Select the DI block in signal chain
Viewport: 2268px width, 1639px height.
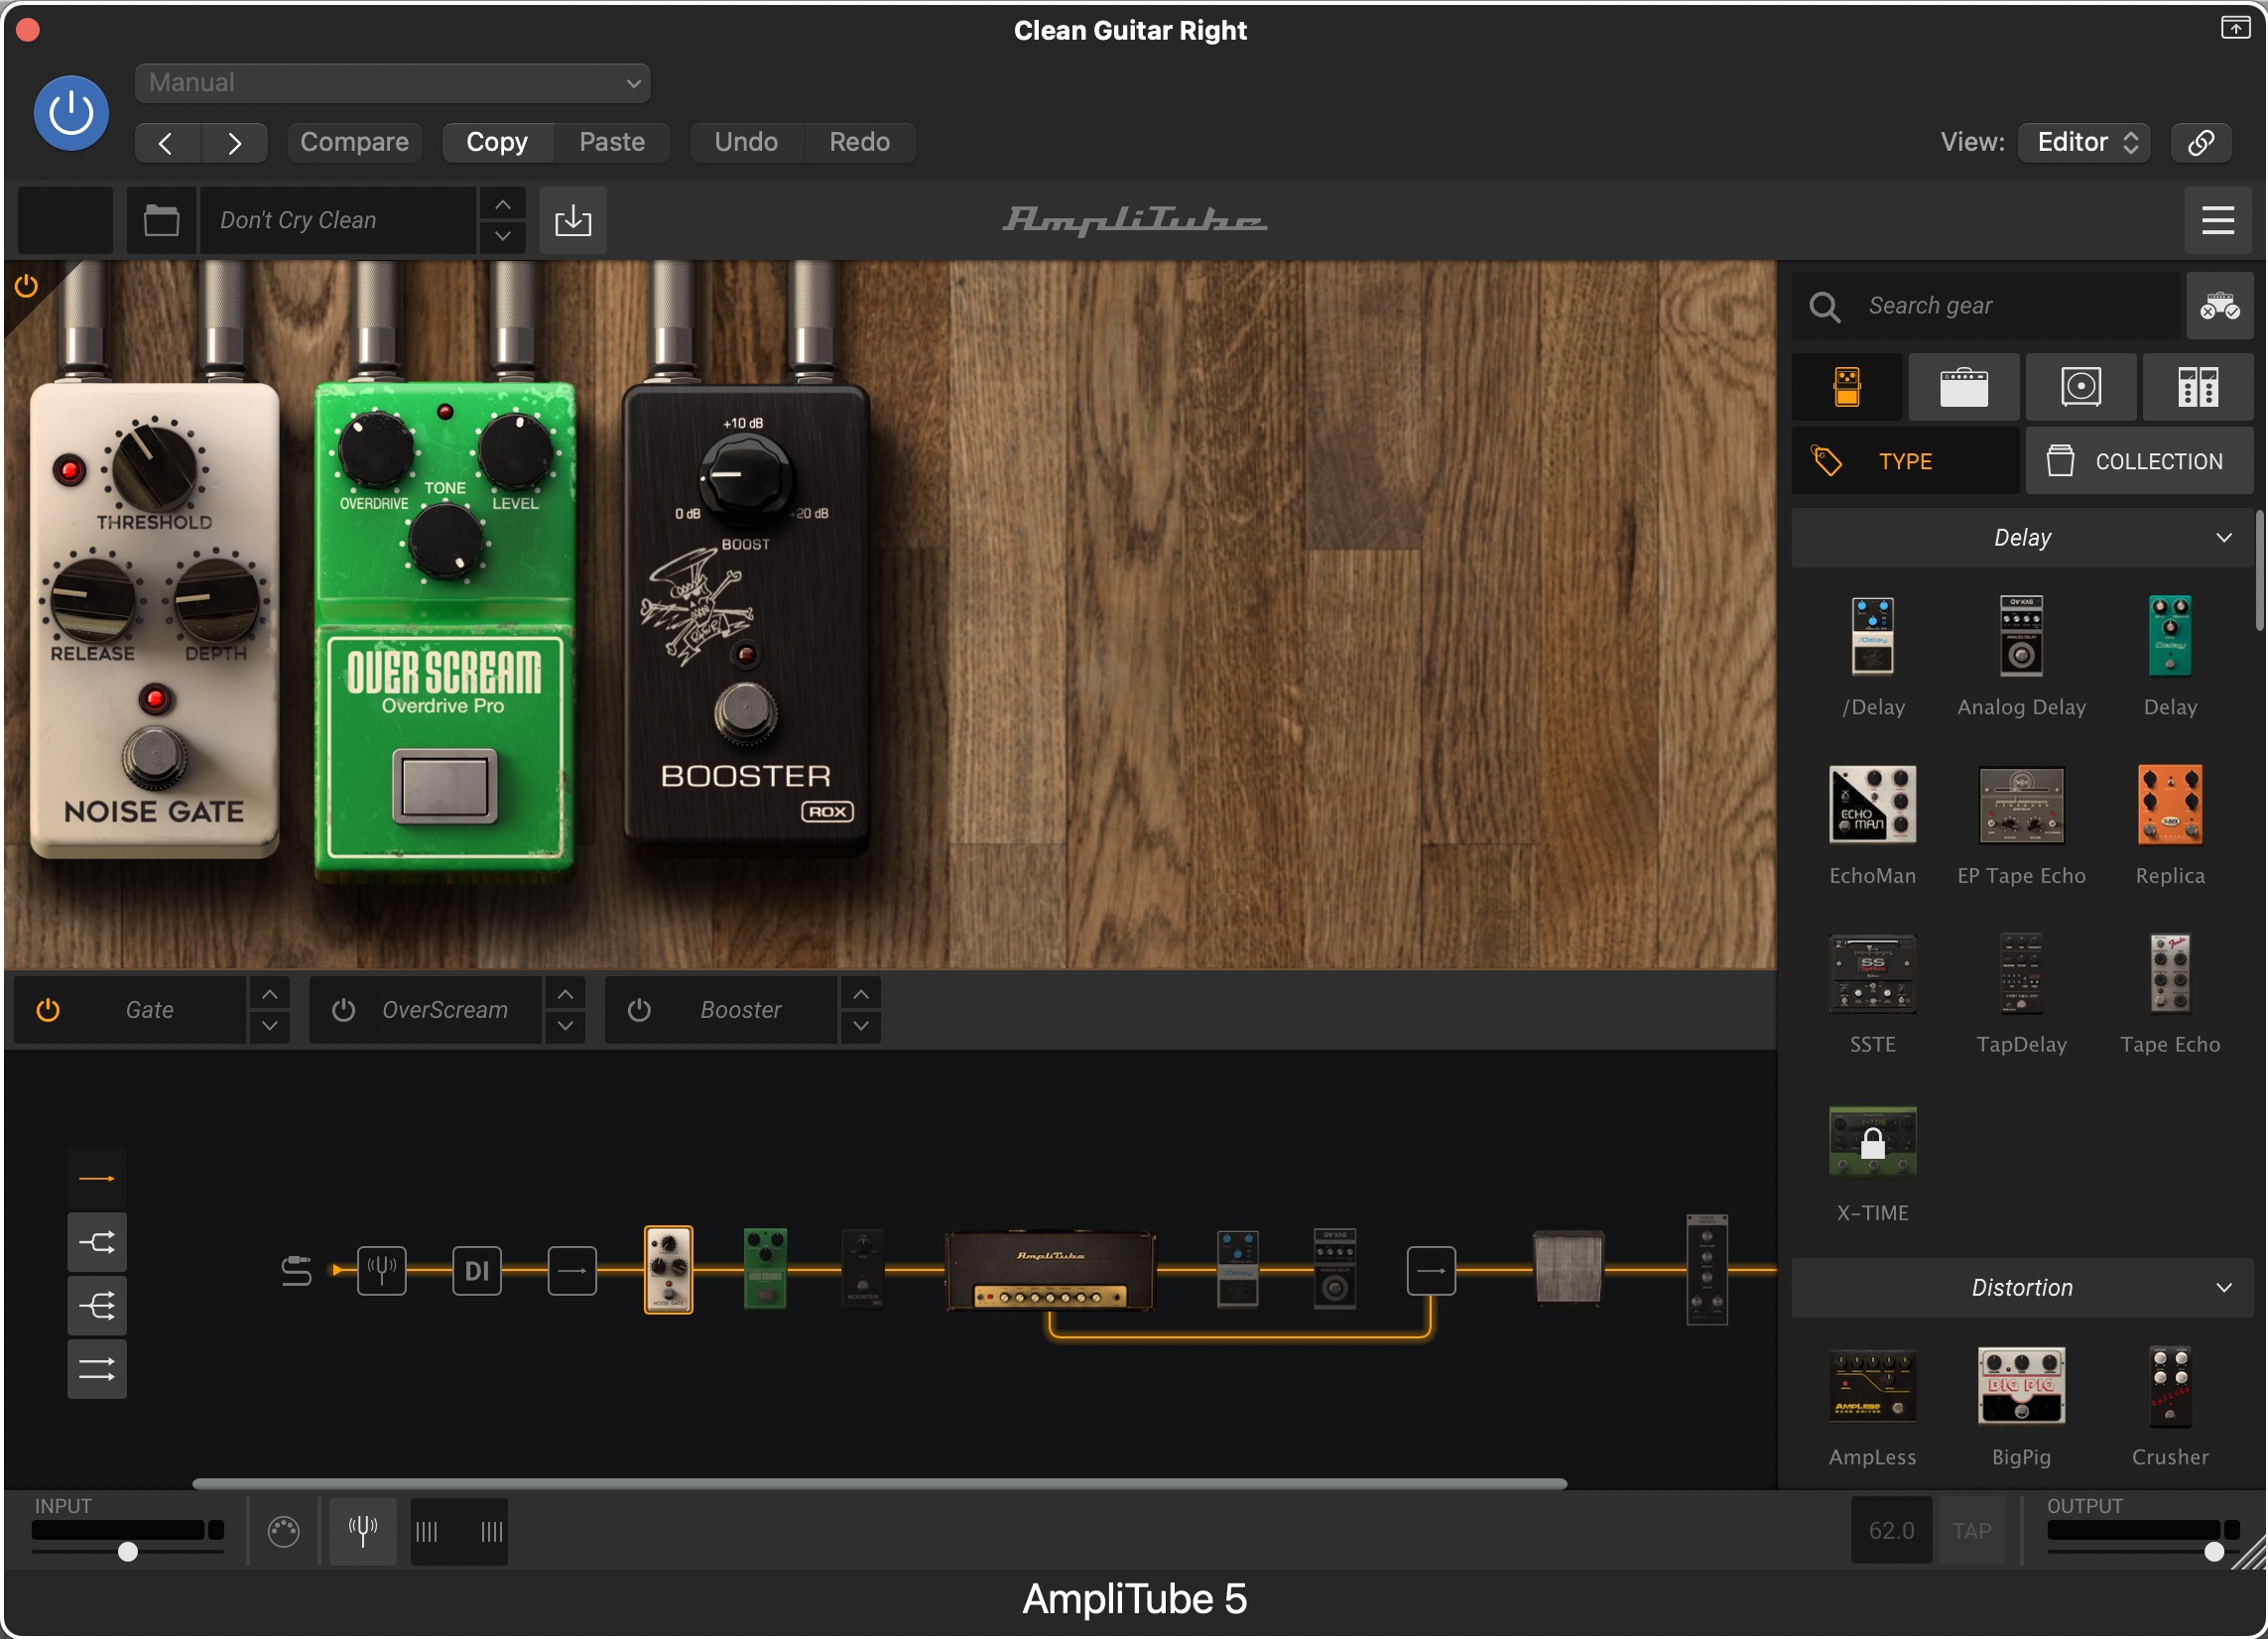[477, 1271]
